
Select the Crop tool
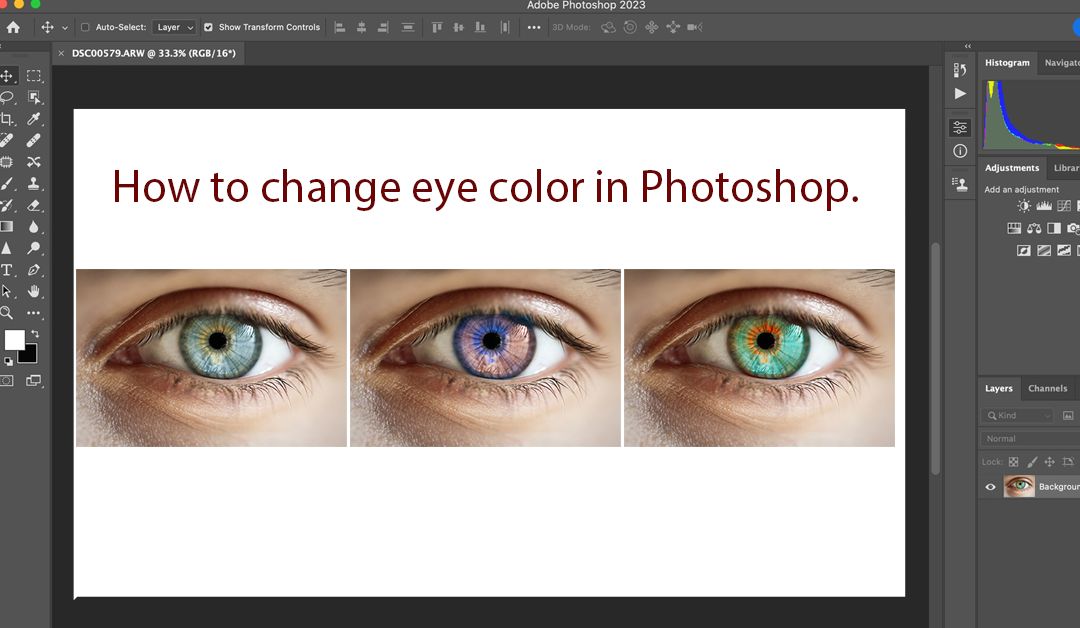[x=8, y=118]
